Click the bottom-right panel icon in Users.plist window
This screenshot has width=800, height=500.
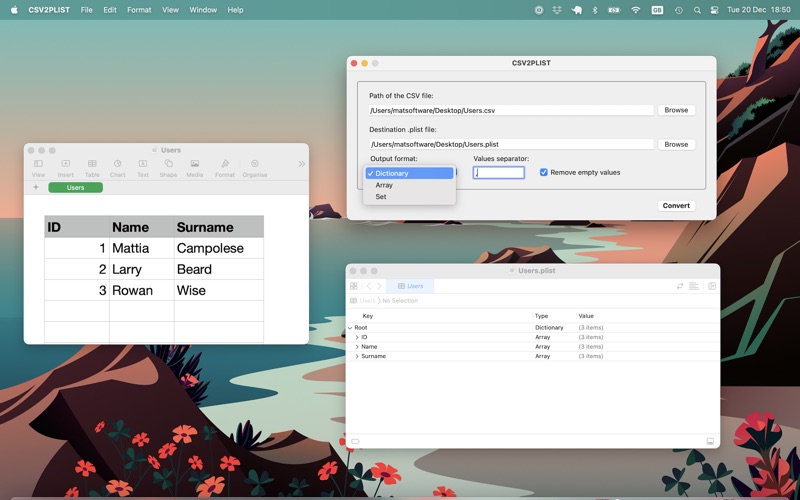pyautogui.click(x=710, y=441)
